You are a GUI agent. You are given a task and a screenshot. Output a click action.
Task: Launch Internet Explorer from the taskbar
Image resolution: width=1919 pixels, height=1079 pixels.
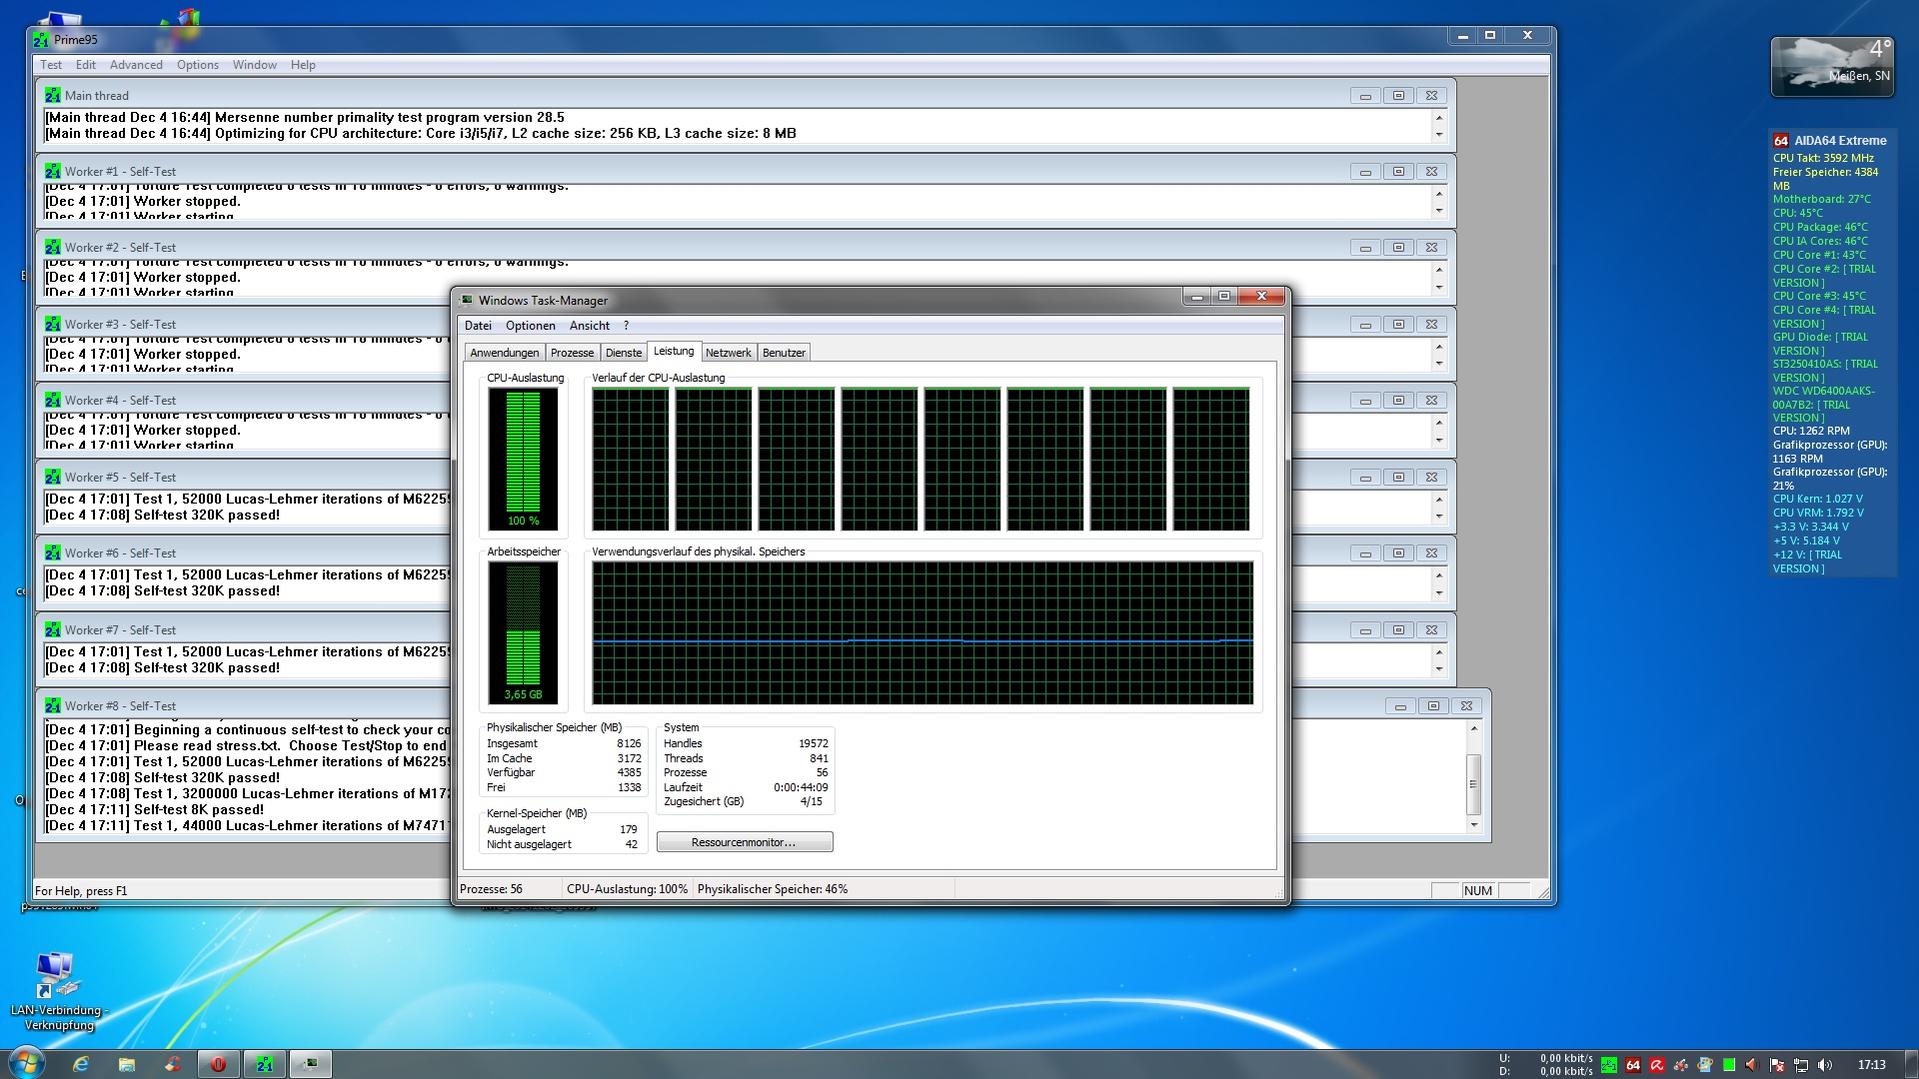click(81, 1064)
